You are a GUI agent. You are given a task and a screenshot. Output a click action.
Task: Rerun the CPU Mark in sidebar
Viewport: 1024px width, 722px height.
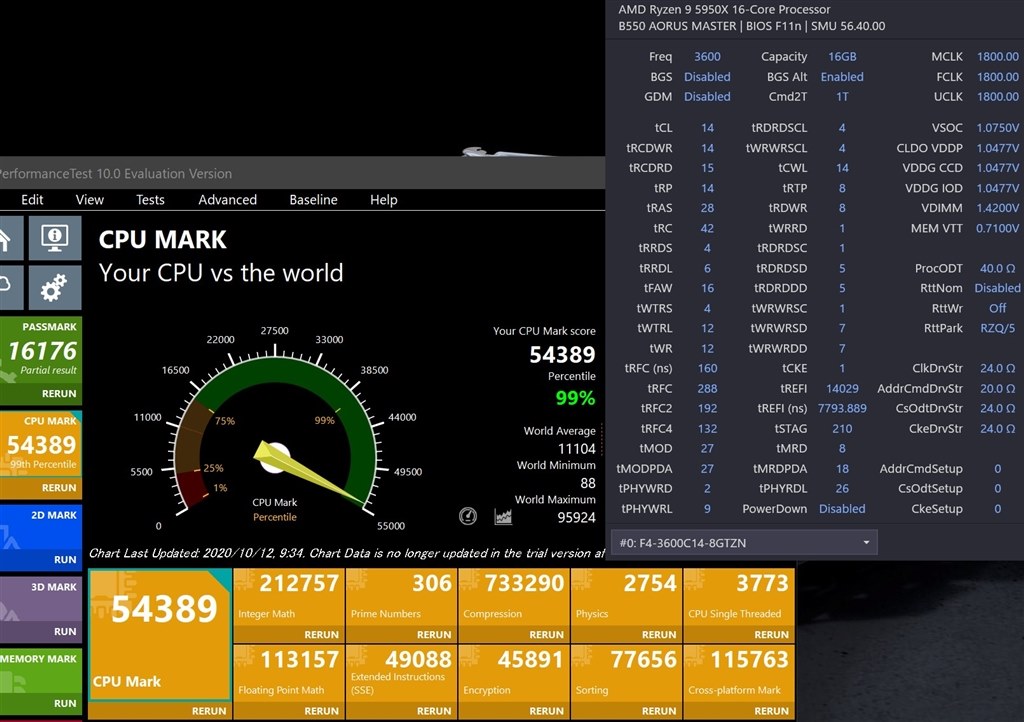point(59,488)
